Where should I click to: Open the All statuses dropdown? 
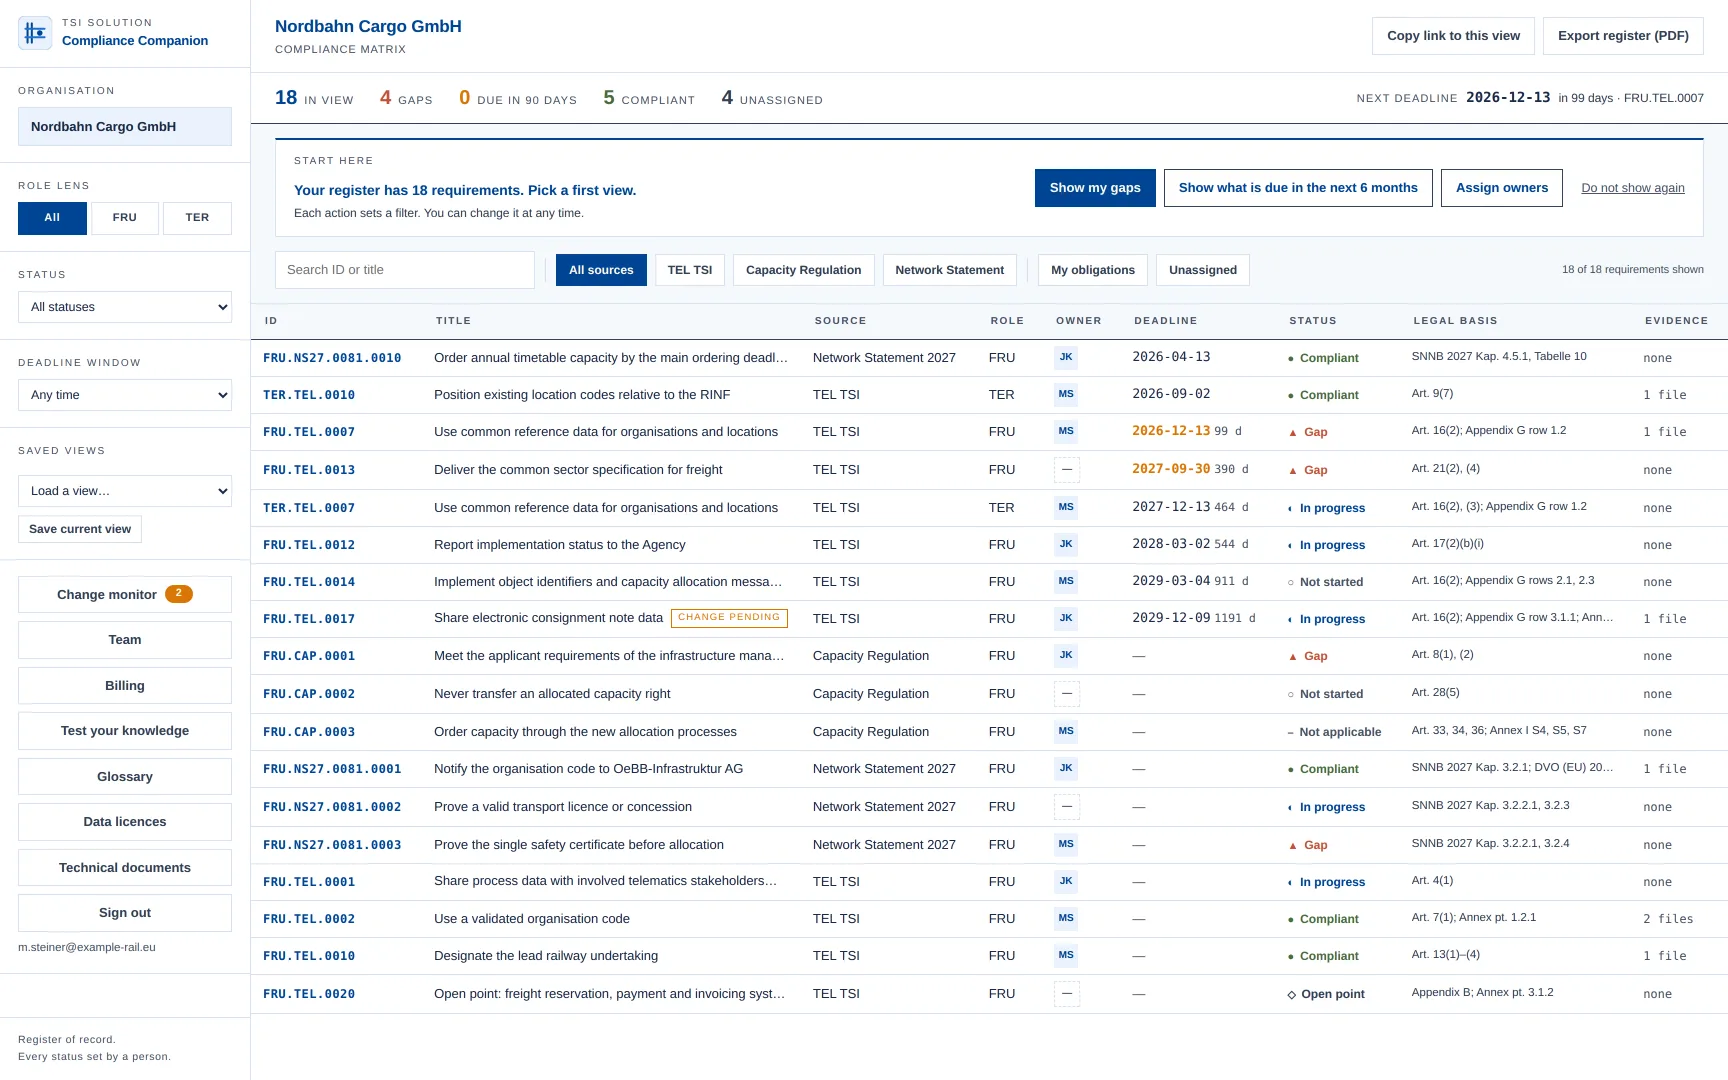(125, 307)
